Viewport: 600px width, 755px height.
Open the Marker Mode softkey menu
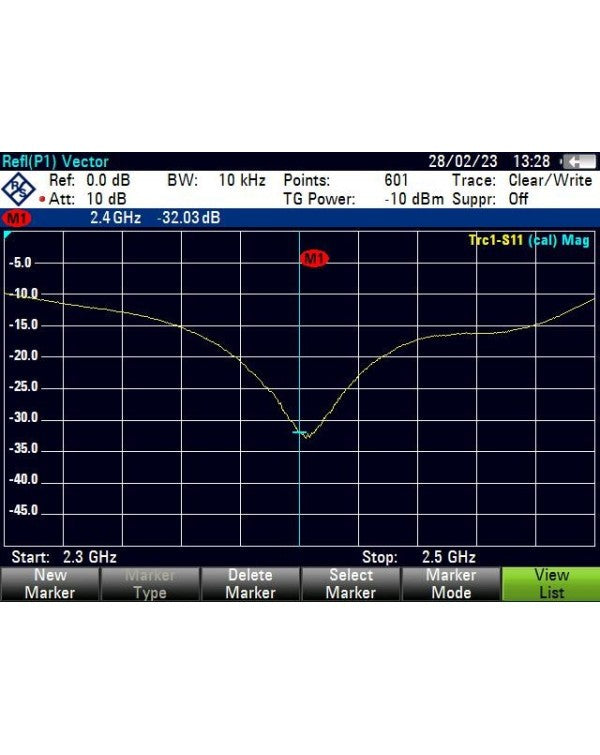point(450,584)
